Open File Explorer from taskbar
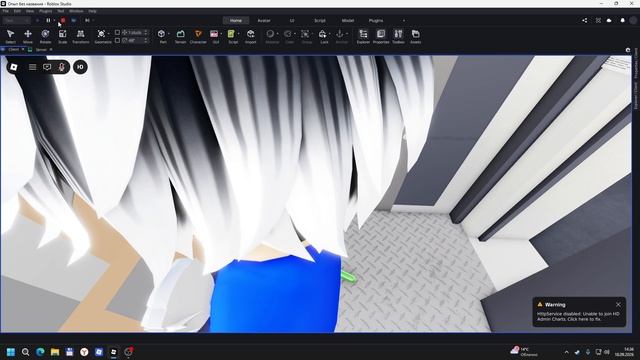The height and width of the screenshot is (360, 640). coord(55,352)
